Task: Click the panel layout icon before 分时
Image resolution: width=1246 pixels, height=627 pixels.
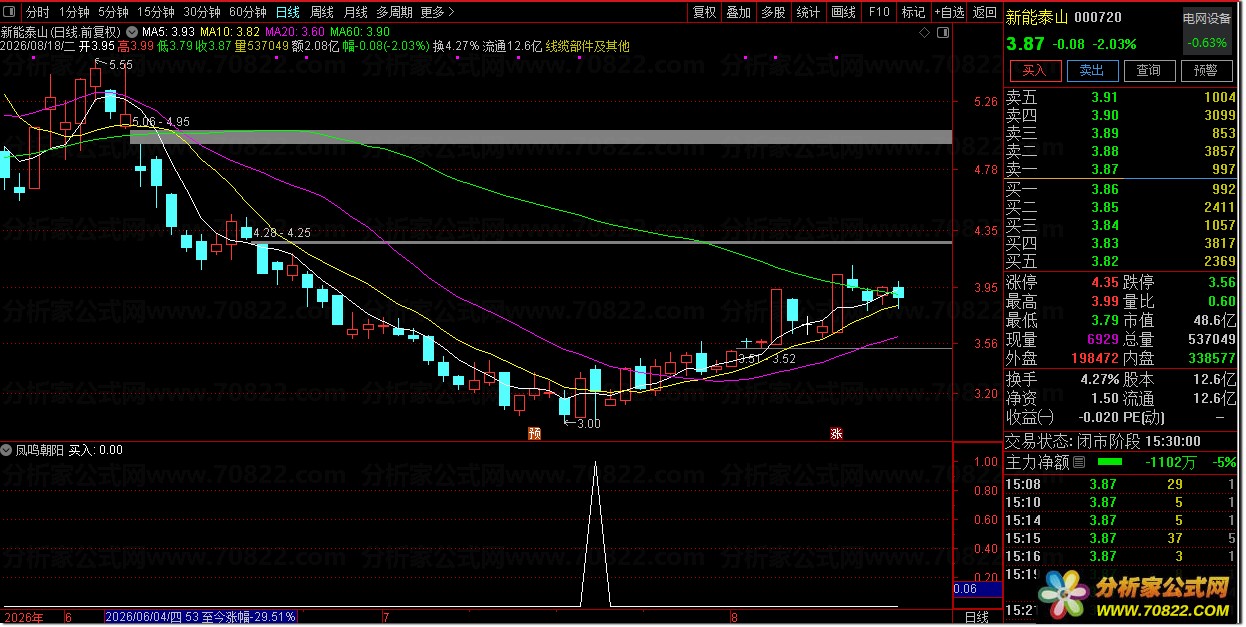Action: click(11, 12)
